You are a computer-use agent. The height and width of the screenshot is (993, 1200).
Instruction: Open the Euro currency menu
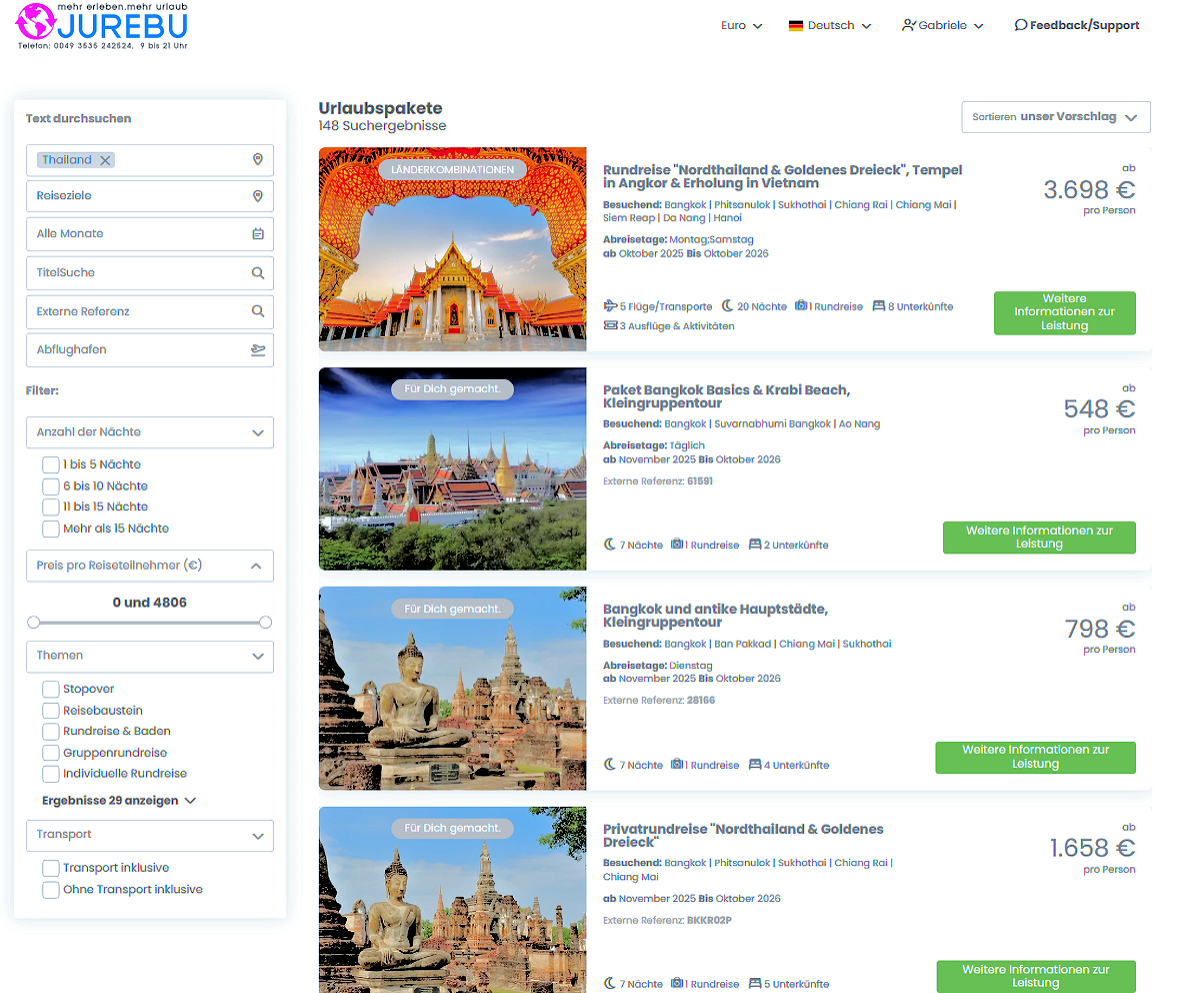741,26
